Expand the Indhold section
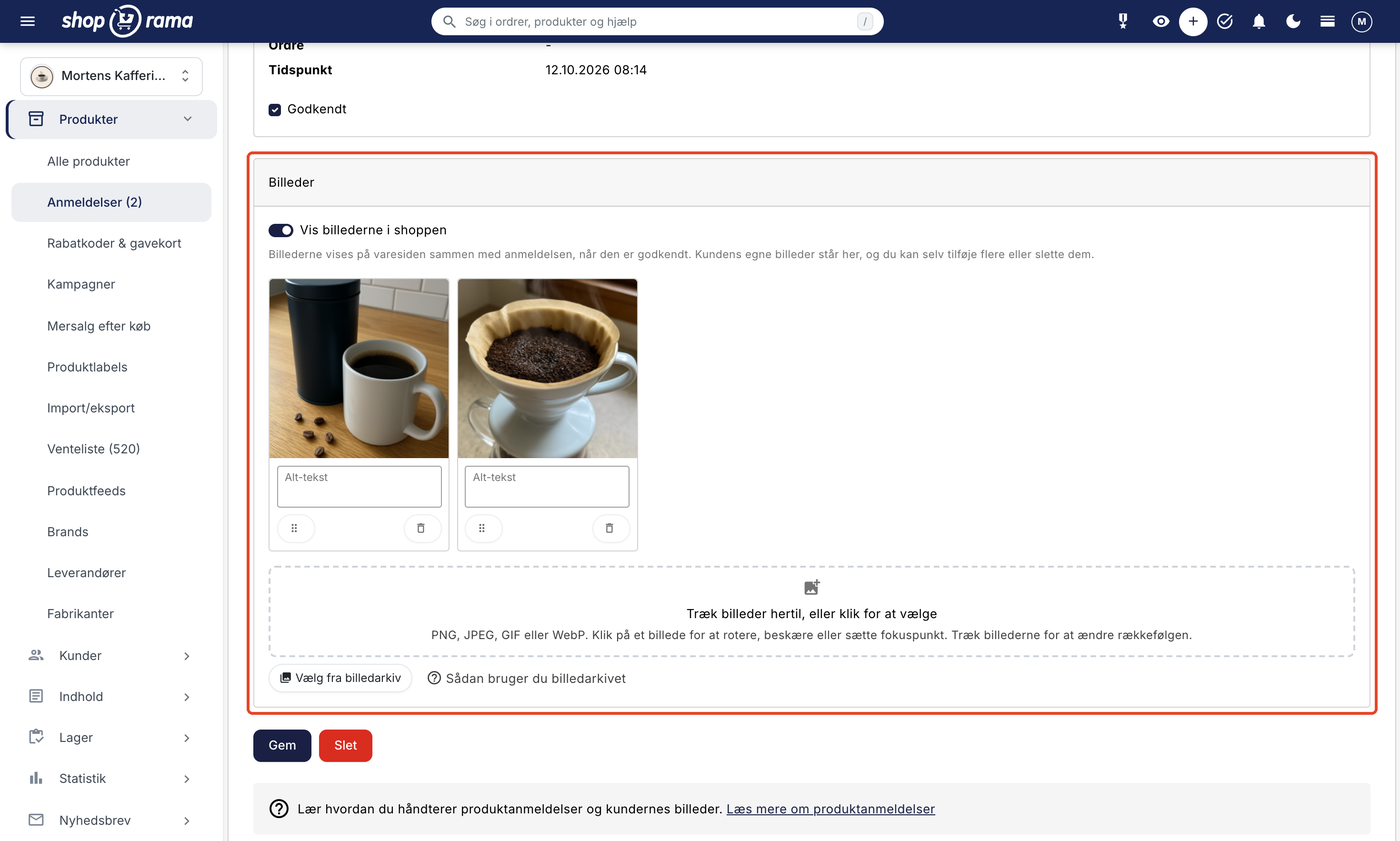 [186, 697]
